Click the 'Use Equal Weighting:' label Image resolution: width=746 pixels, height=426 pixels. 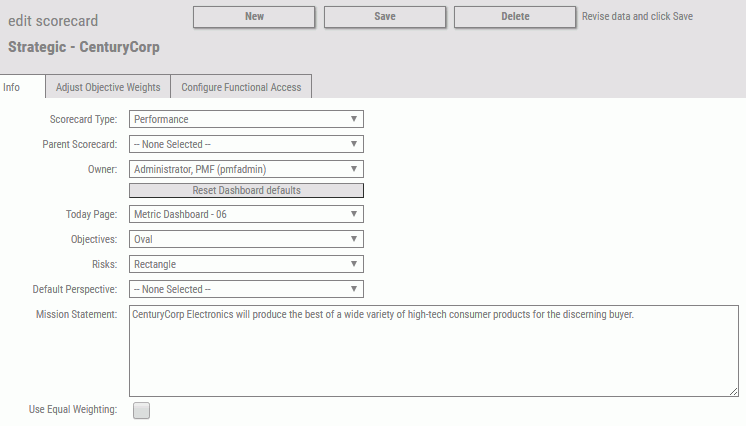click(x=73, y=410)
